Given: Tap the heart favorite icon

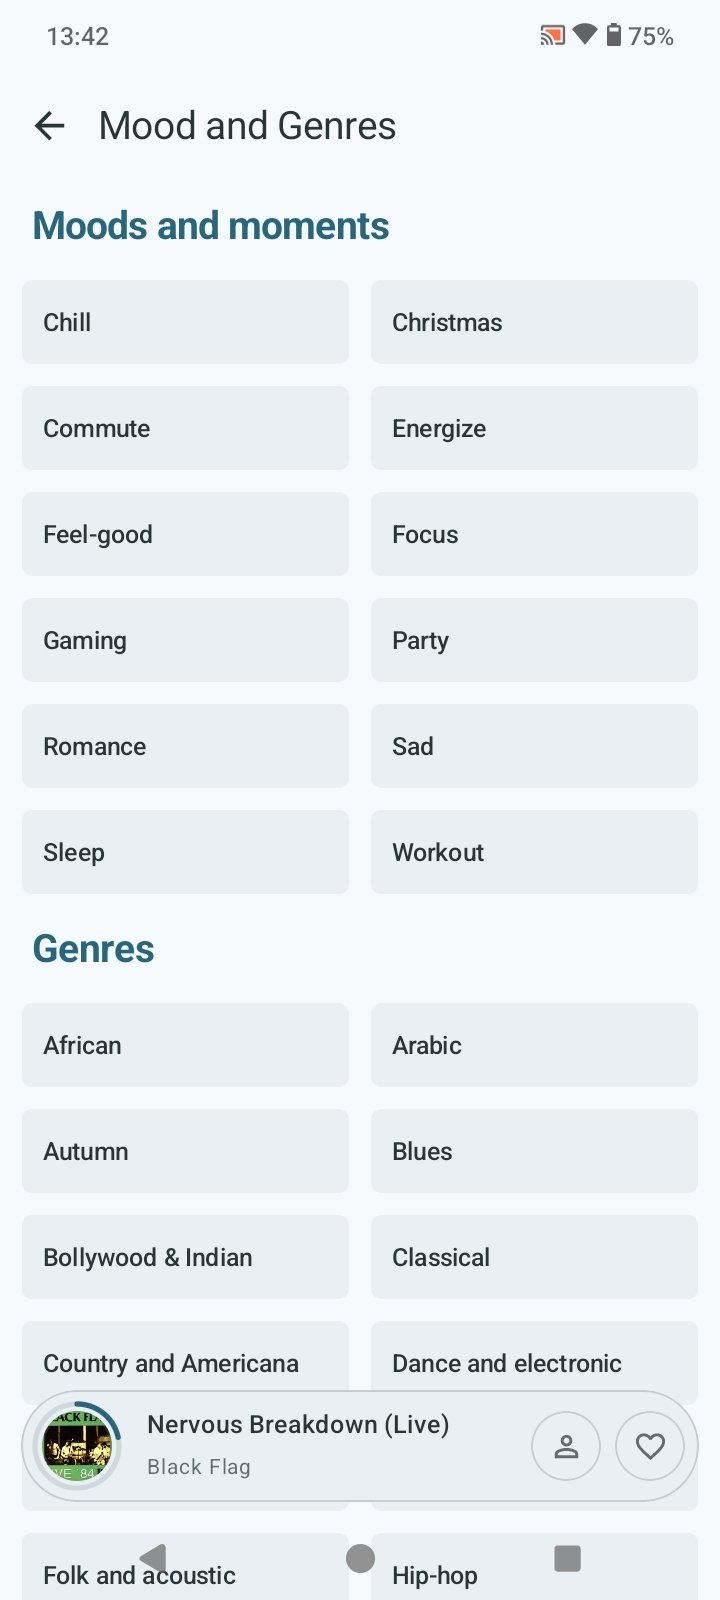Looking at the screenshot, I should (x=650, y=1446).
